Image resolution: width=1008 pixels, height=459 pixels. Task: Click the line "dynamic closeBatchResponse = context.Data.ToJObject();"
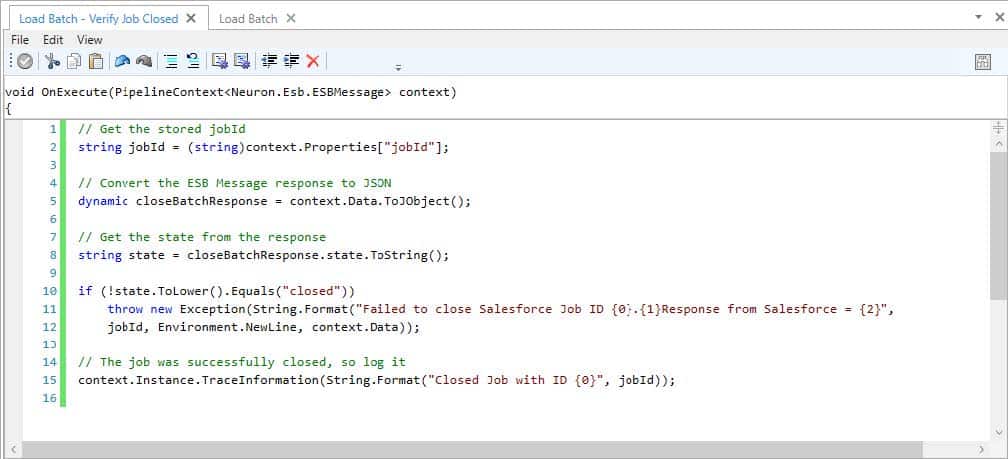(x=274, y=201)
